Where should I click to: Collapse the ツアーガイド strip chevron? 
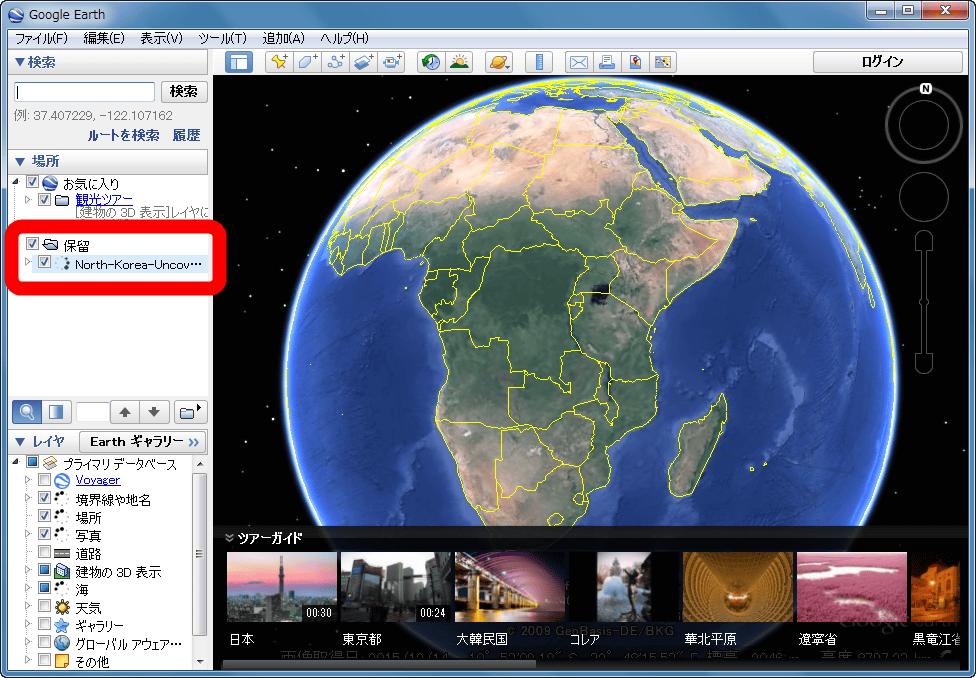pyautogui.click(x=229, y=538)
